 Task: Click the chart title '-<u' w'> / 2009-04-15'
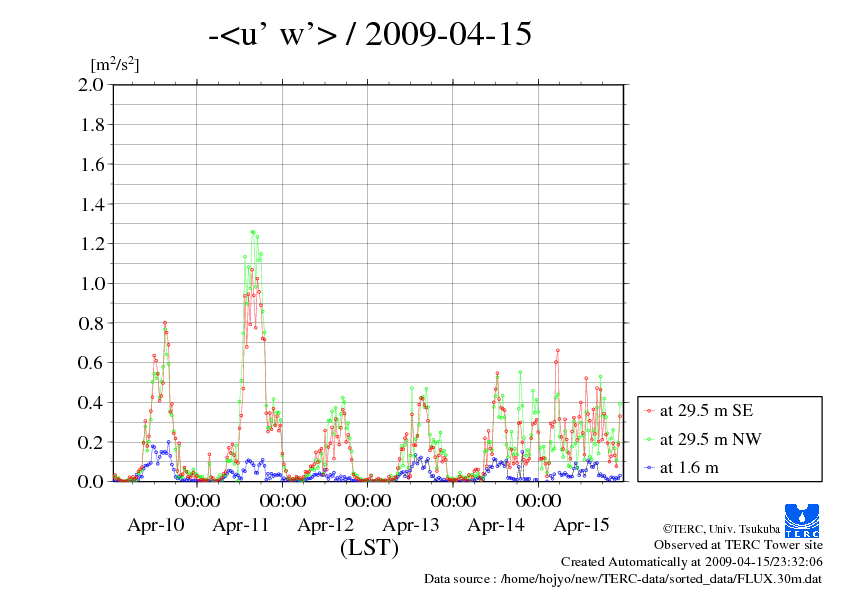coord(370,33)
